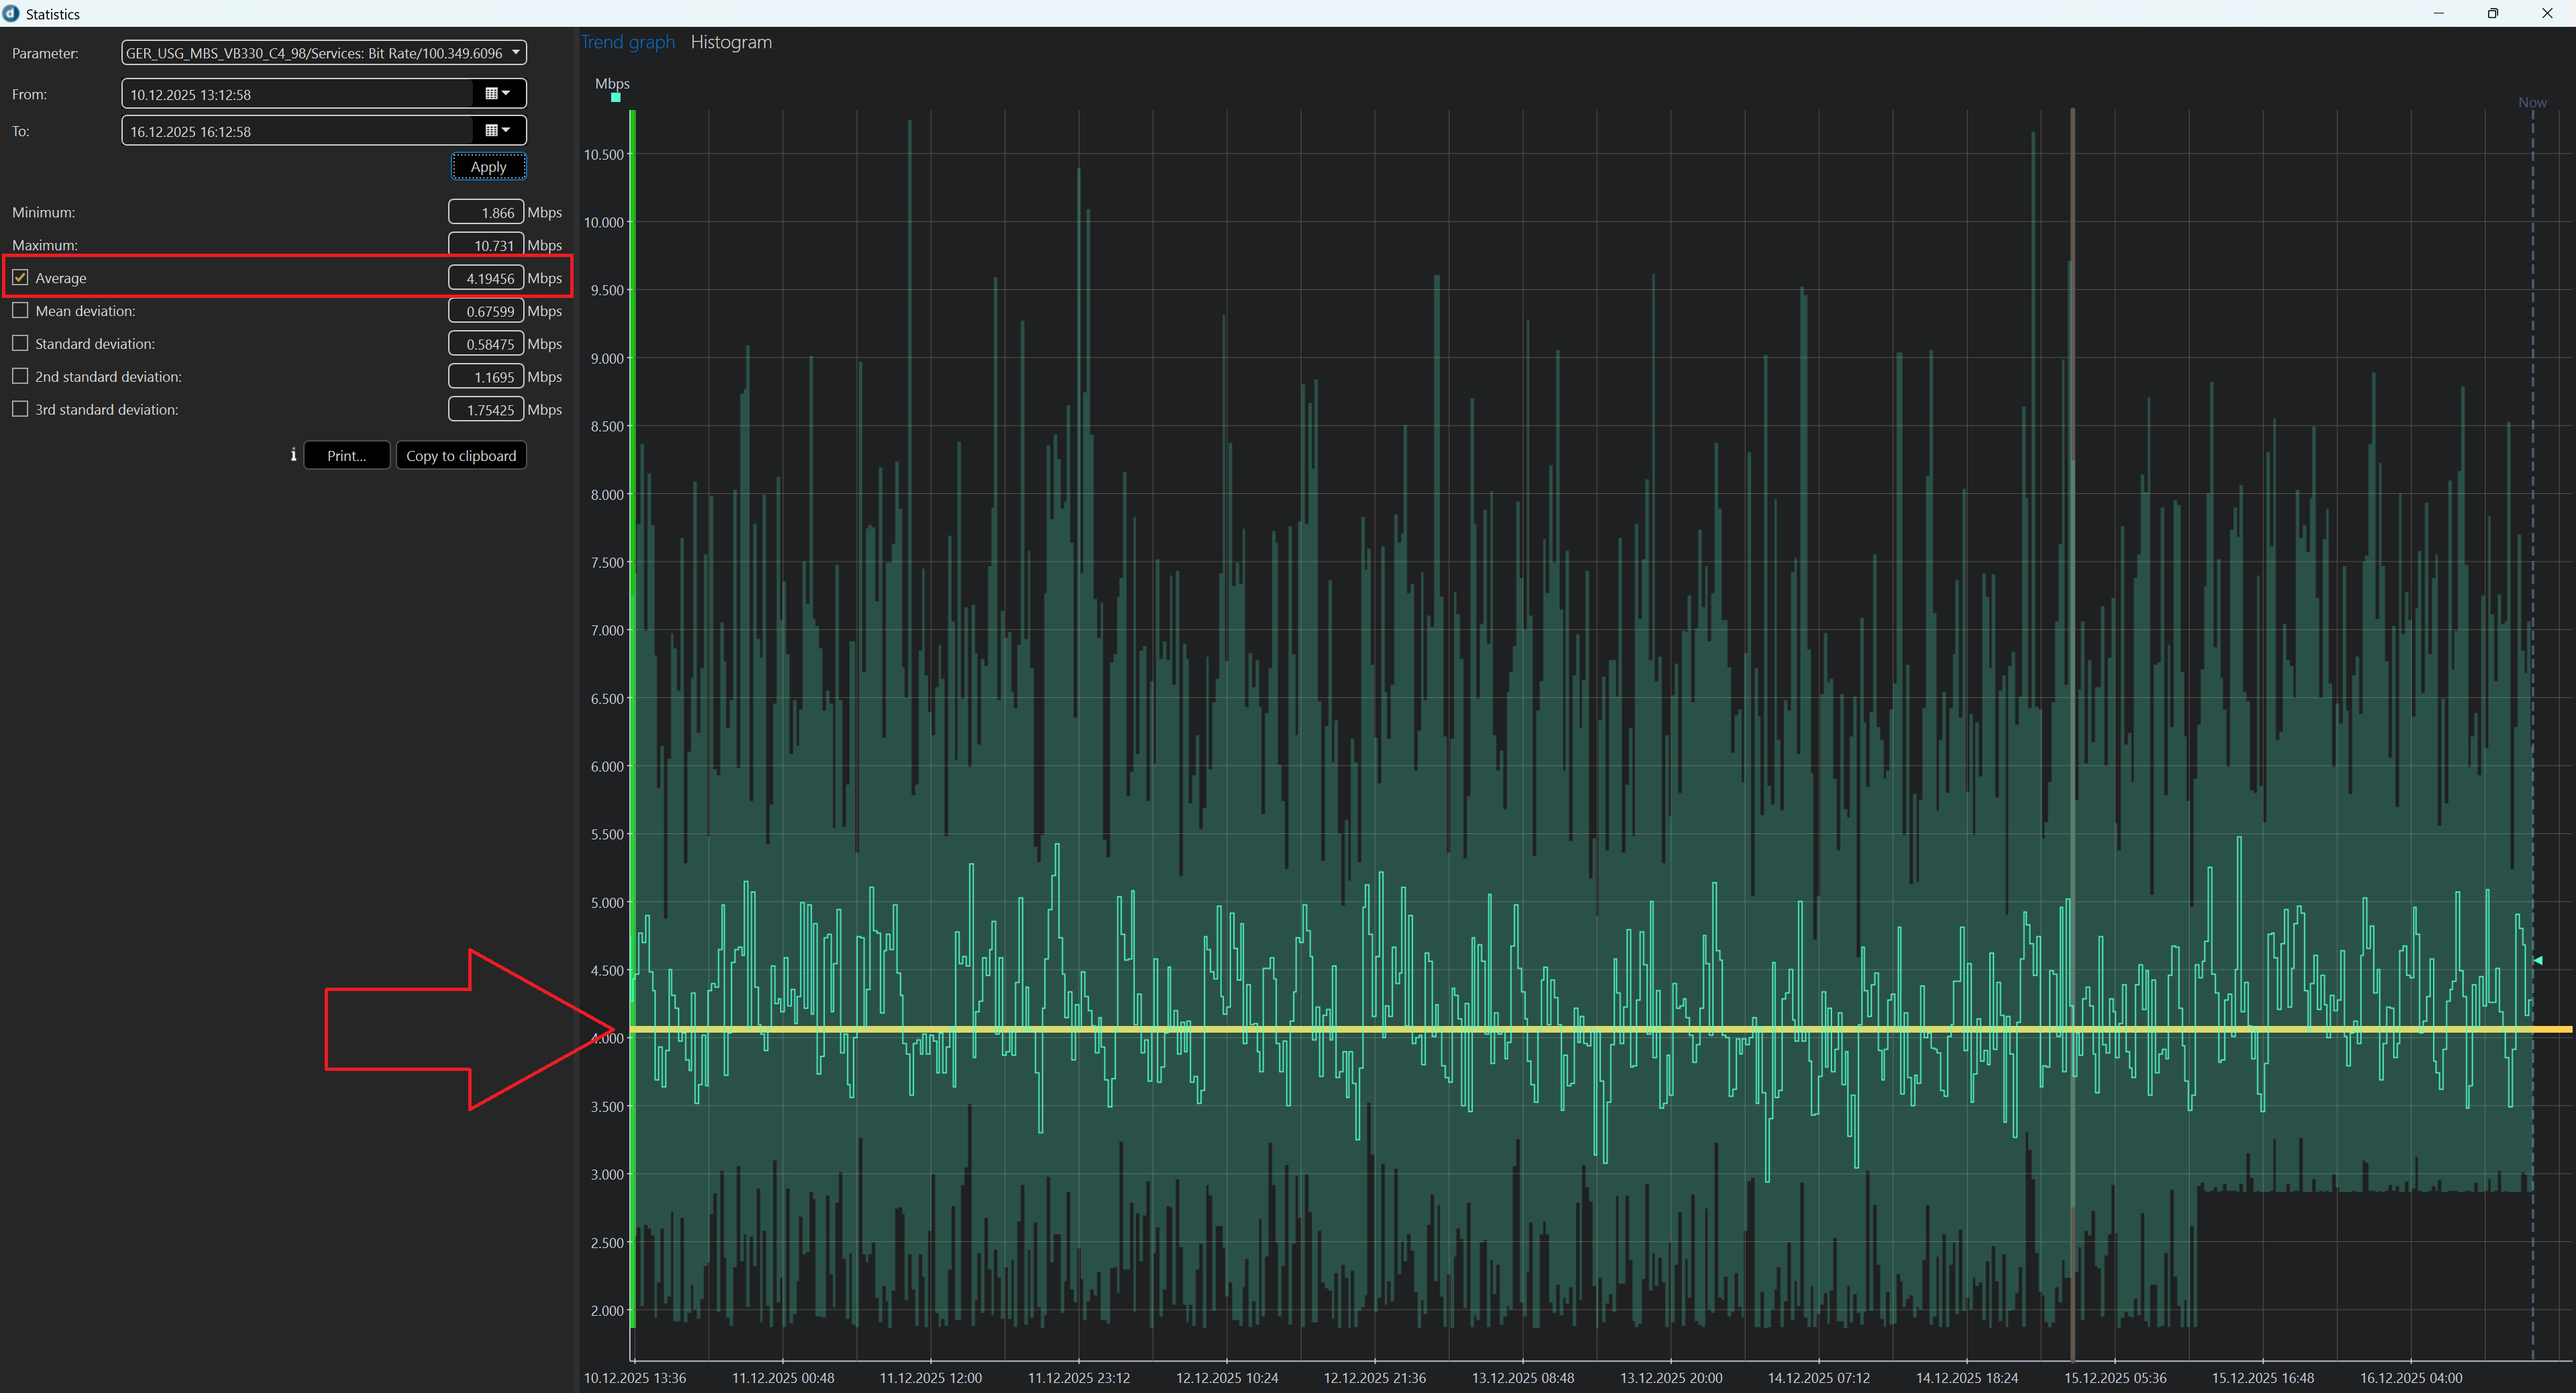Uncheck the Average checkbox

tap(20, 278)
